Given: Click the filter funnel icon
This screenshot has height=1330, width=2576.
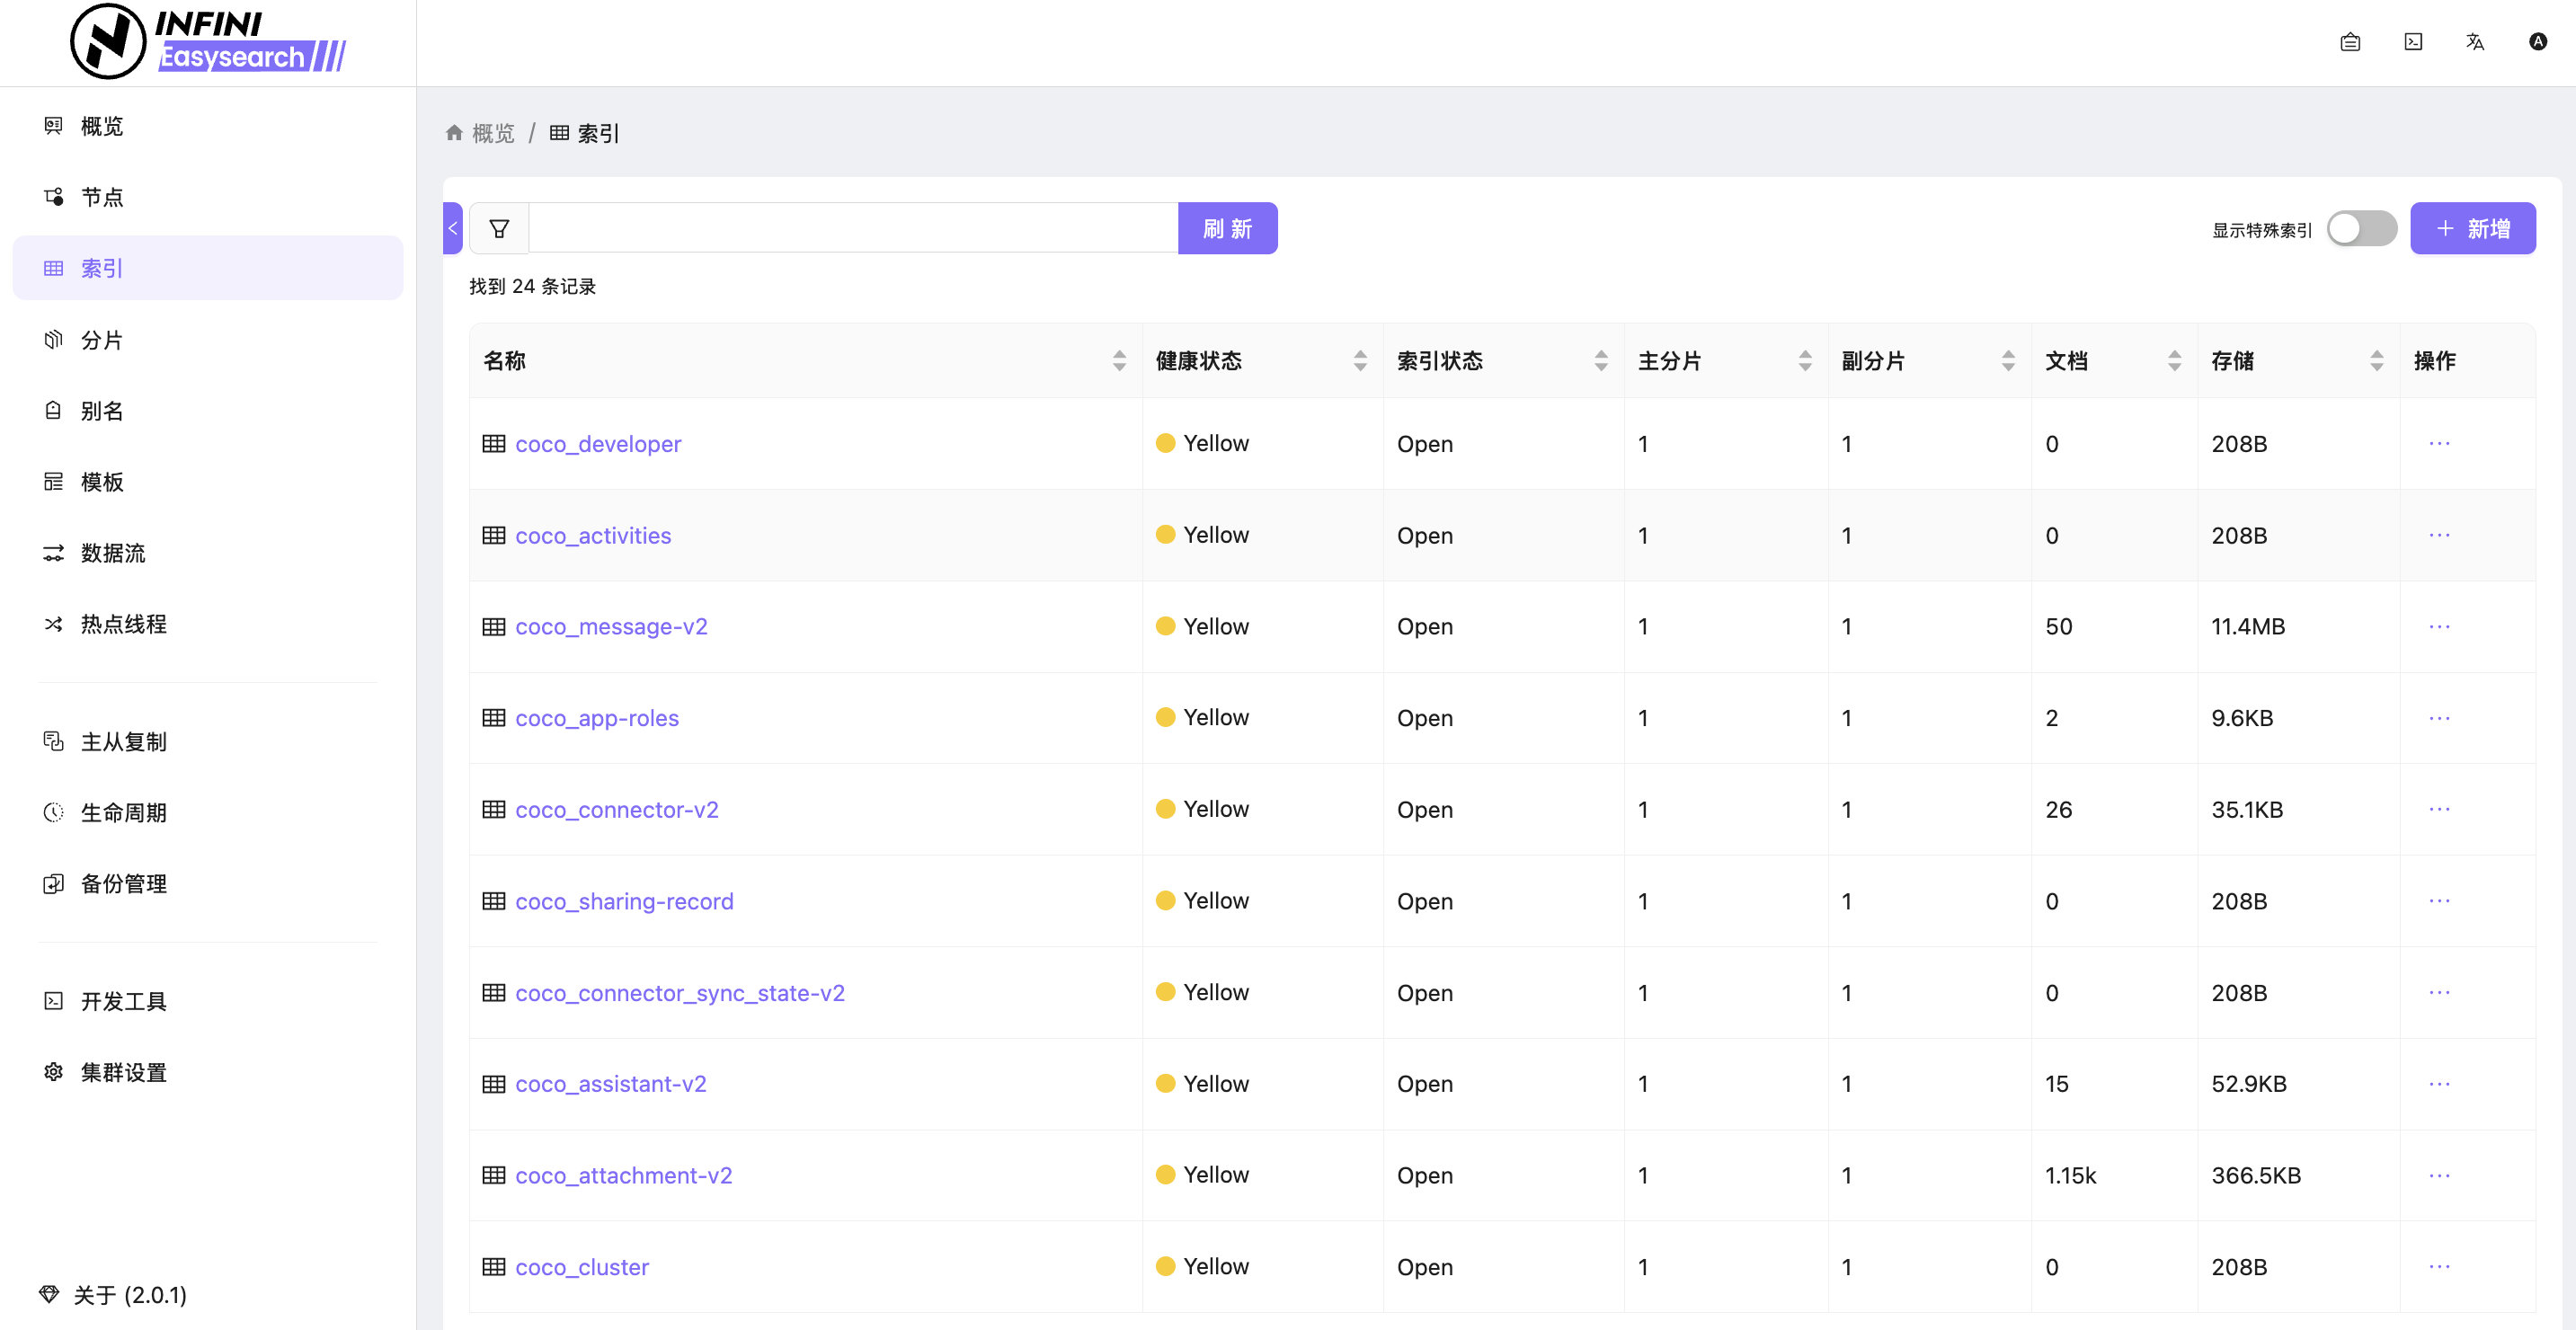Looking at the screenshot, I should (x=499, y=229).
